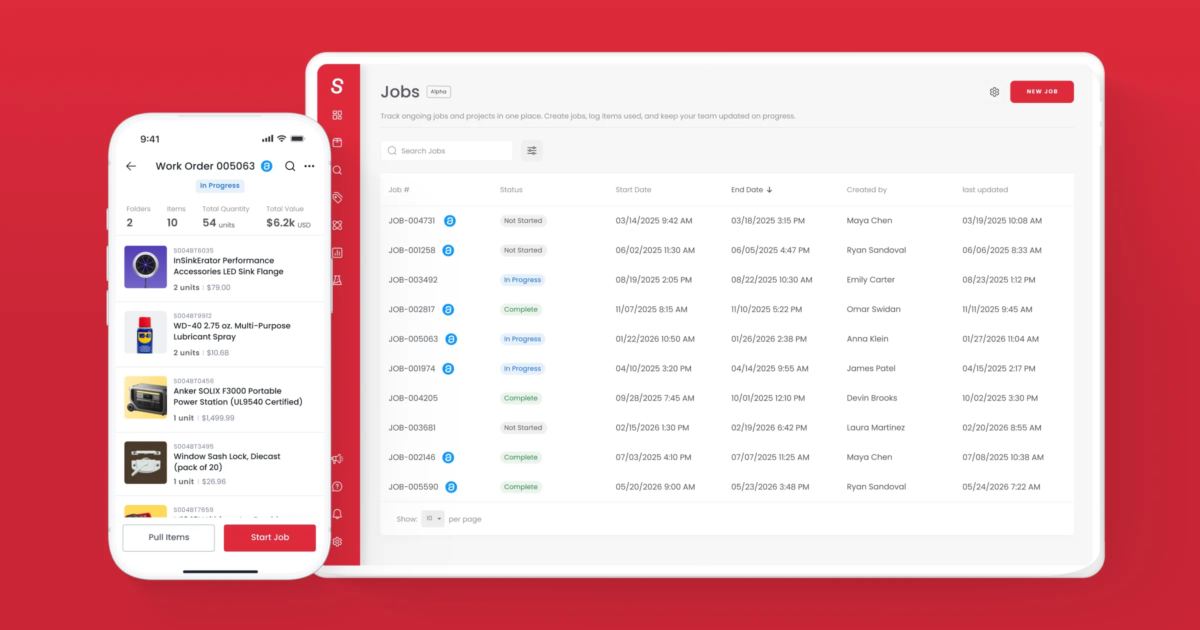Tap the search icon in the phone header

[x=290, y=166]
